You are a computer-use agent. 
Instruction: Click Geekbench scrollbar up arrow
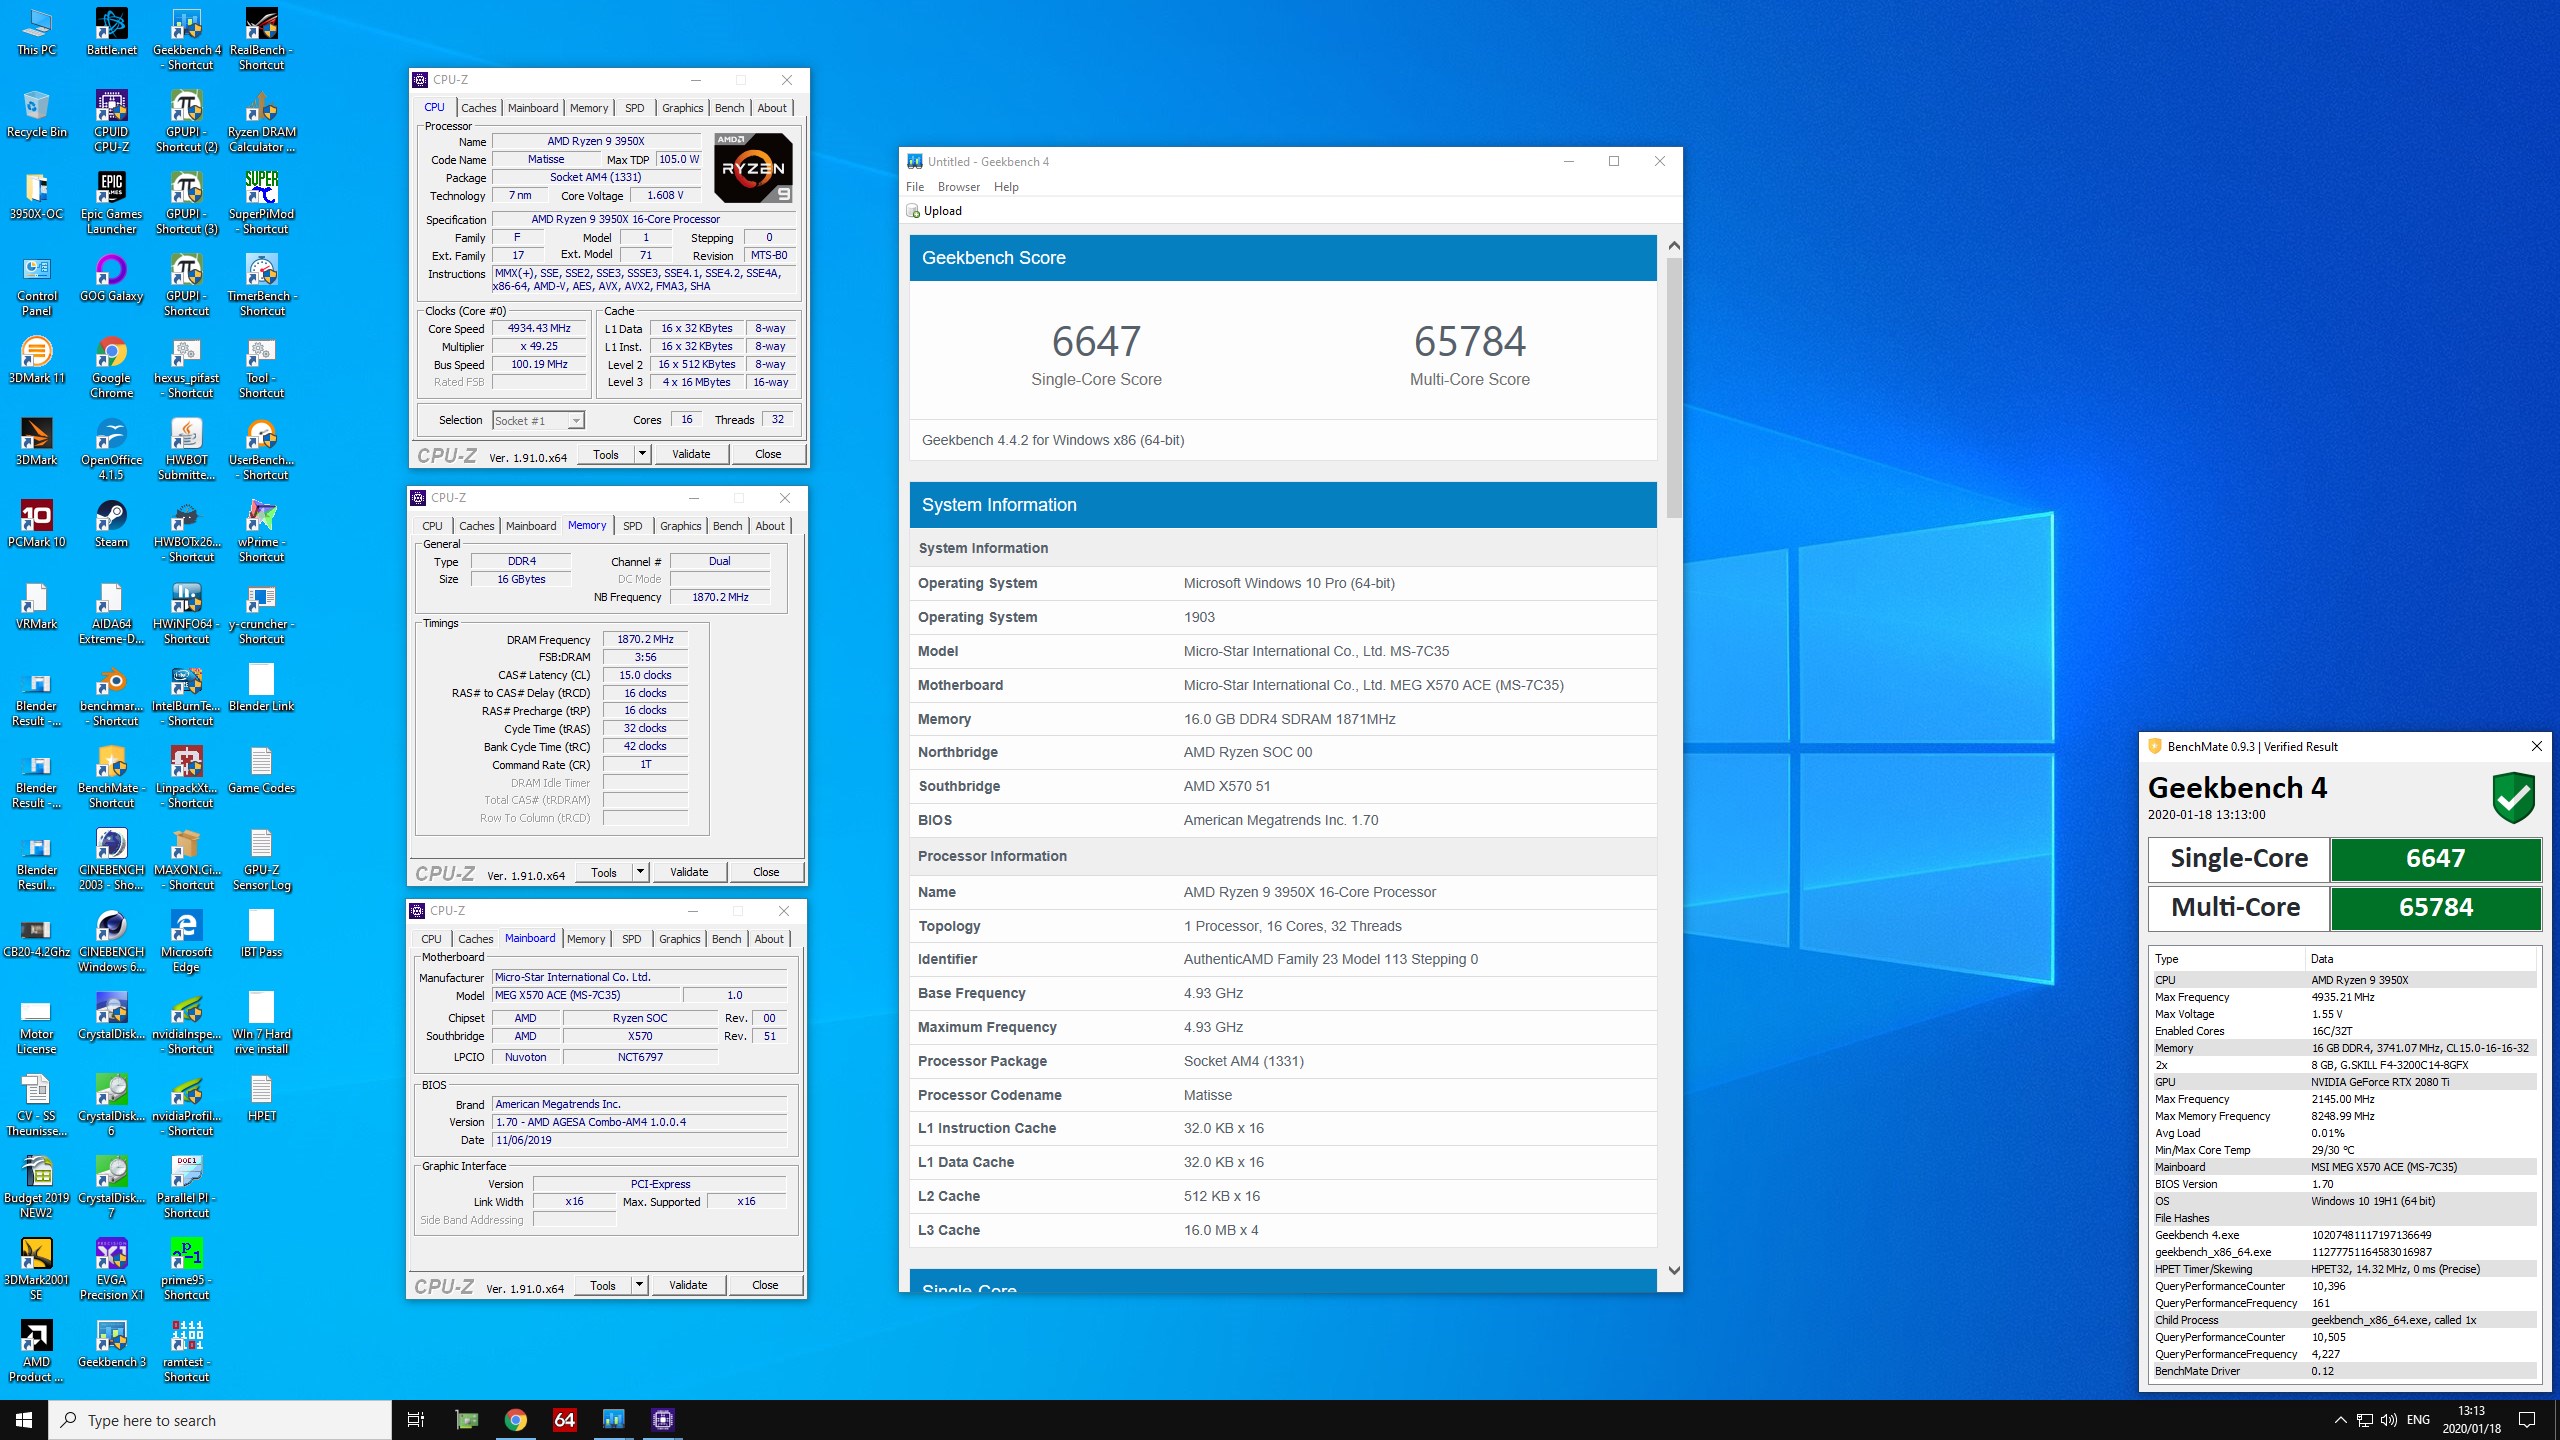[x=1674, y=245]
